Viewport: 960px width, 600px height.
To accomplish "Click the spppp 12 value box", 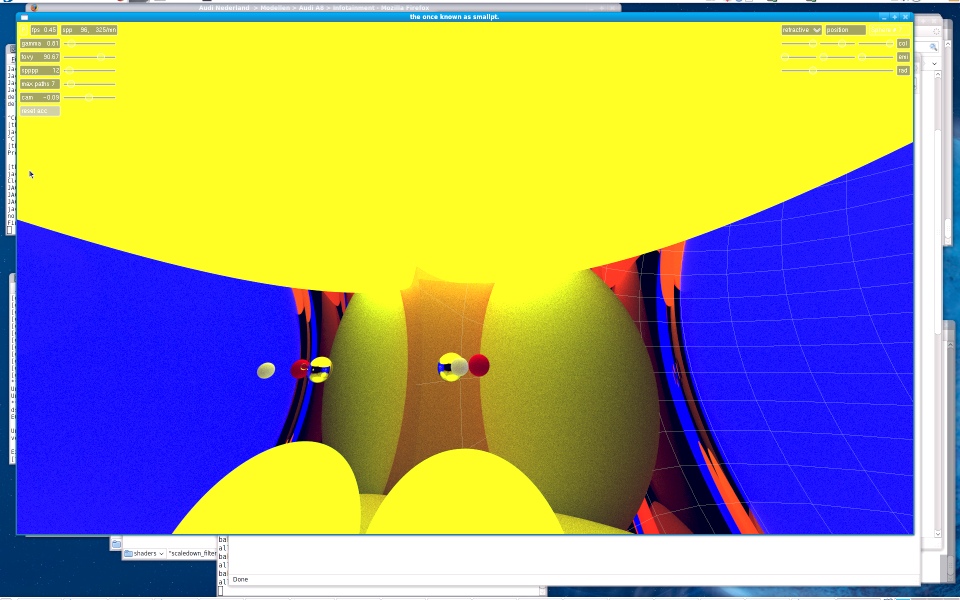I will [40, 70].
